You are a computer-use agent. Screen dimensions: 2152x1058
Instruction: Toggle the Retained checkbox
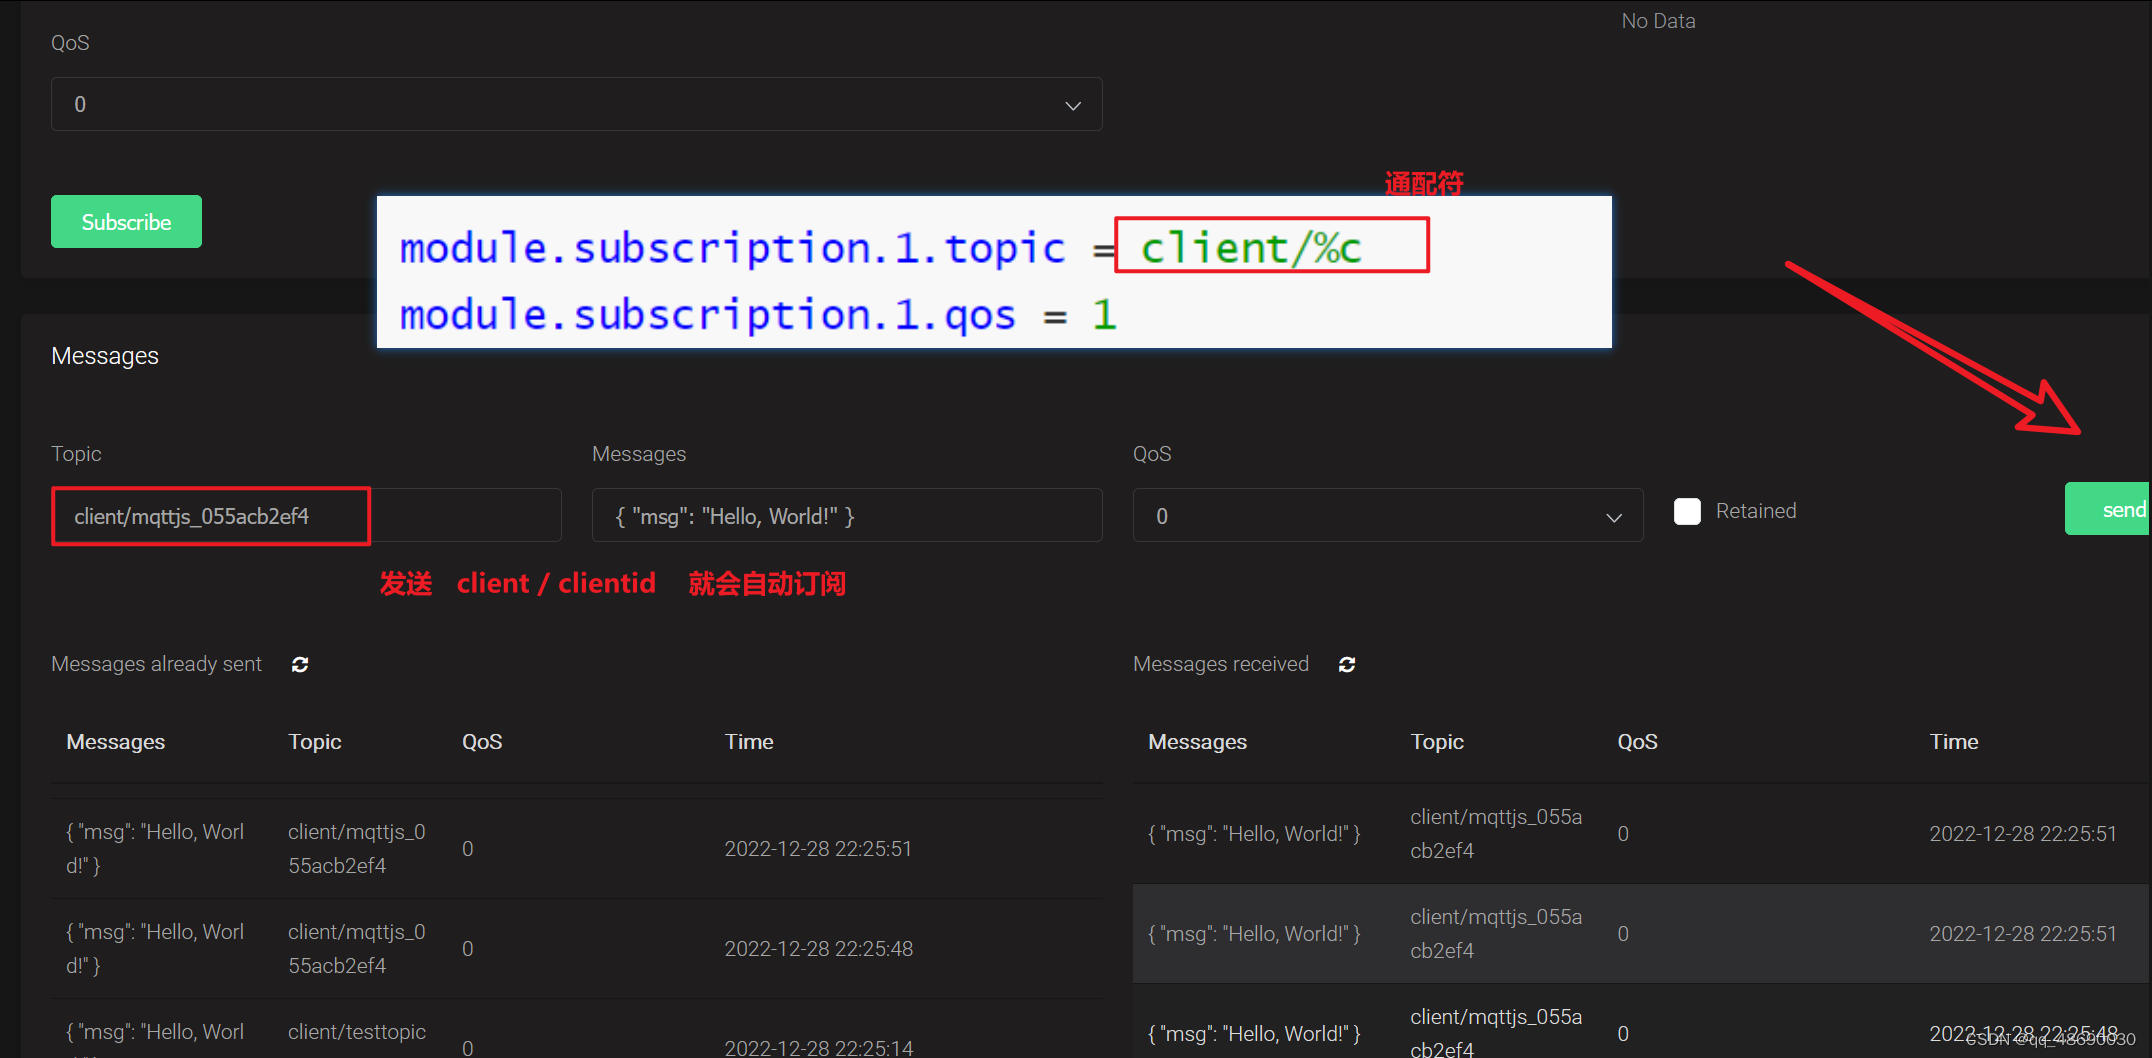(1687, 511)
